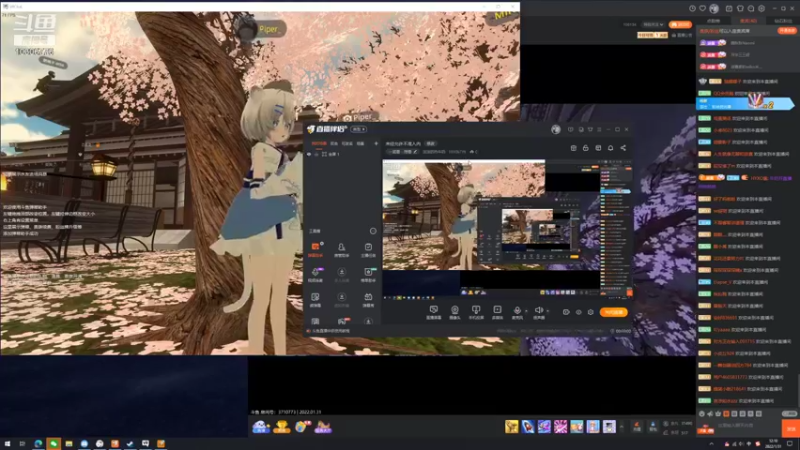
Task: Show hidden tray icons chevron on taskbar
Action: pos(711,444)
